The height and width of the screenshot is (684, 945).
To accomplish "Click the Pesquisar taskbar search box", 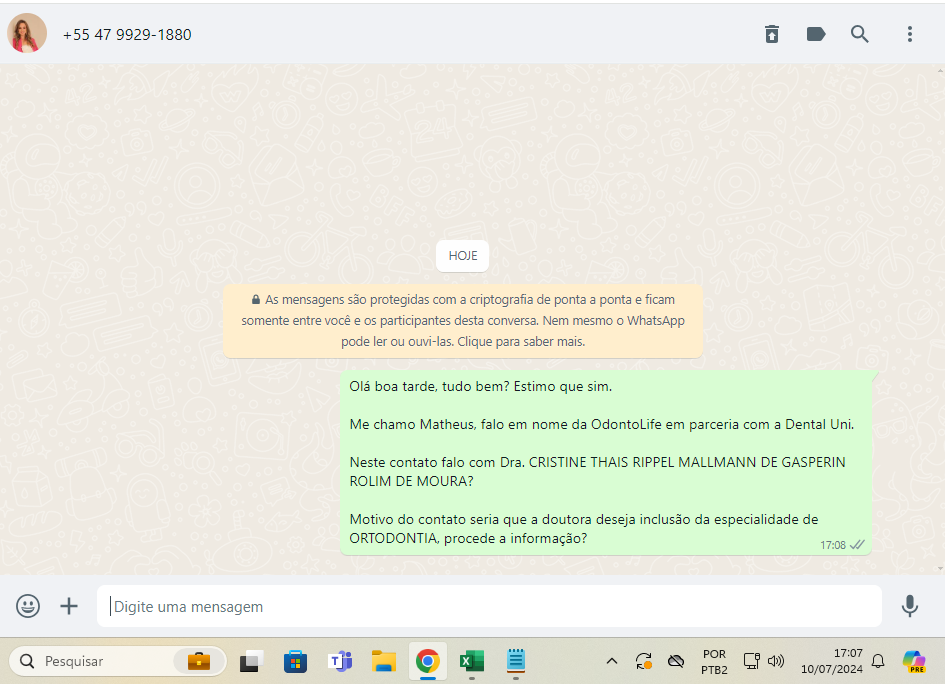I will pos(118,661).
